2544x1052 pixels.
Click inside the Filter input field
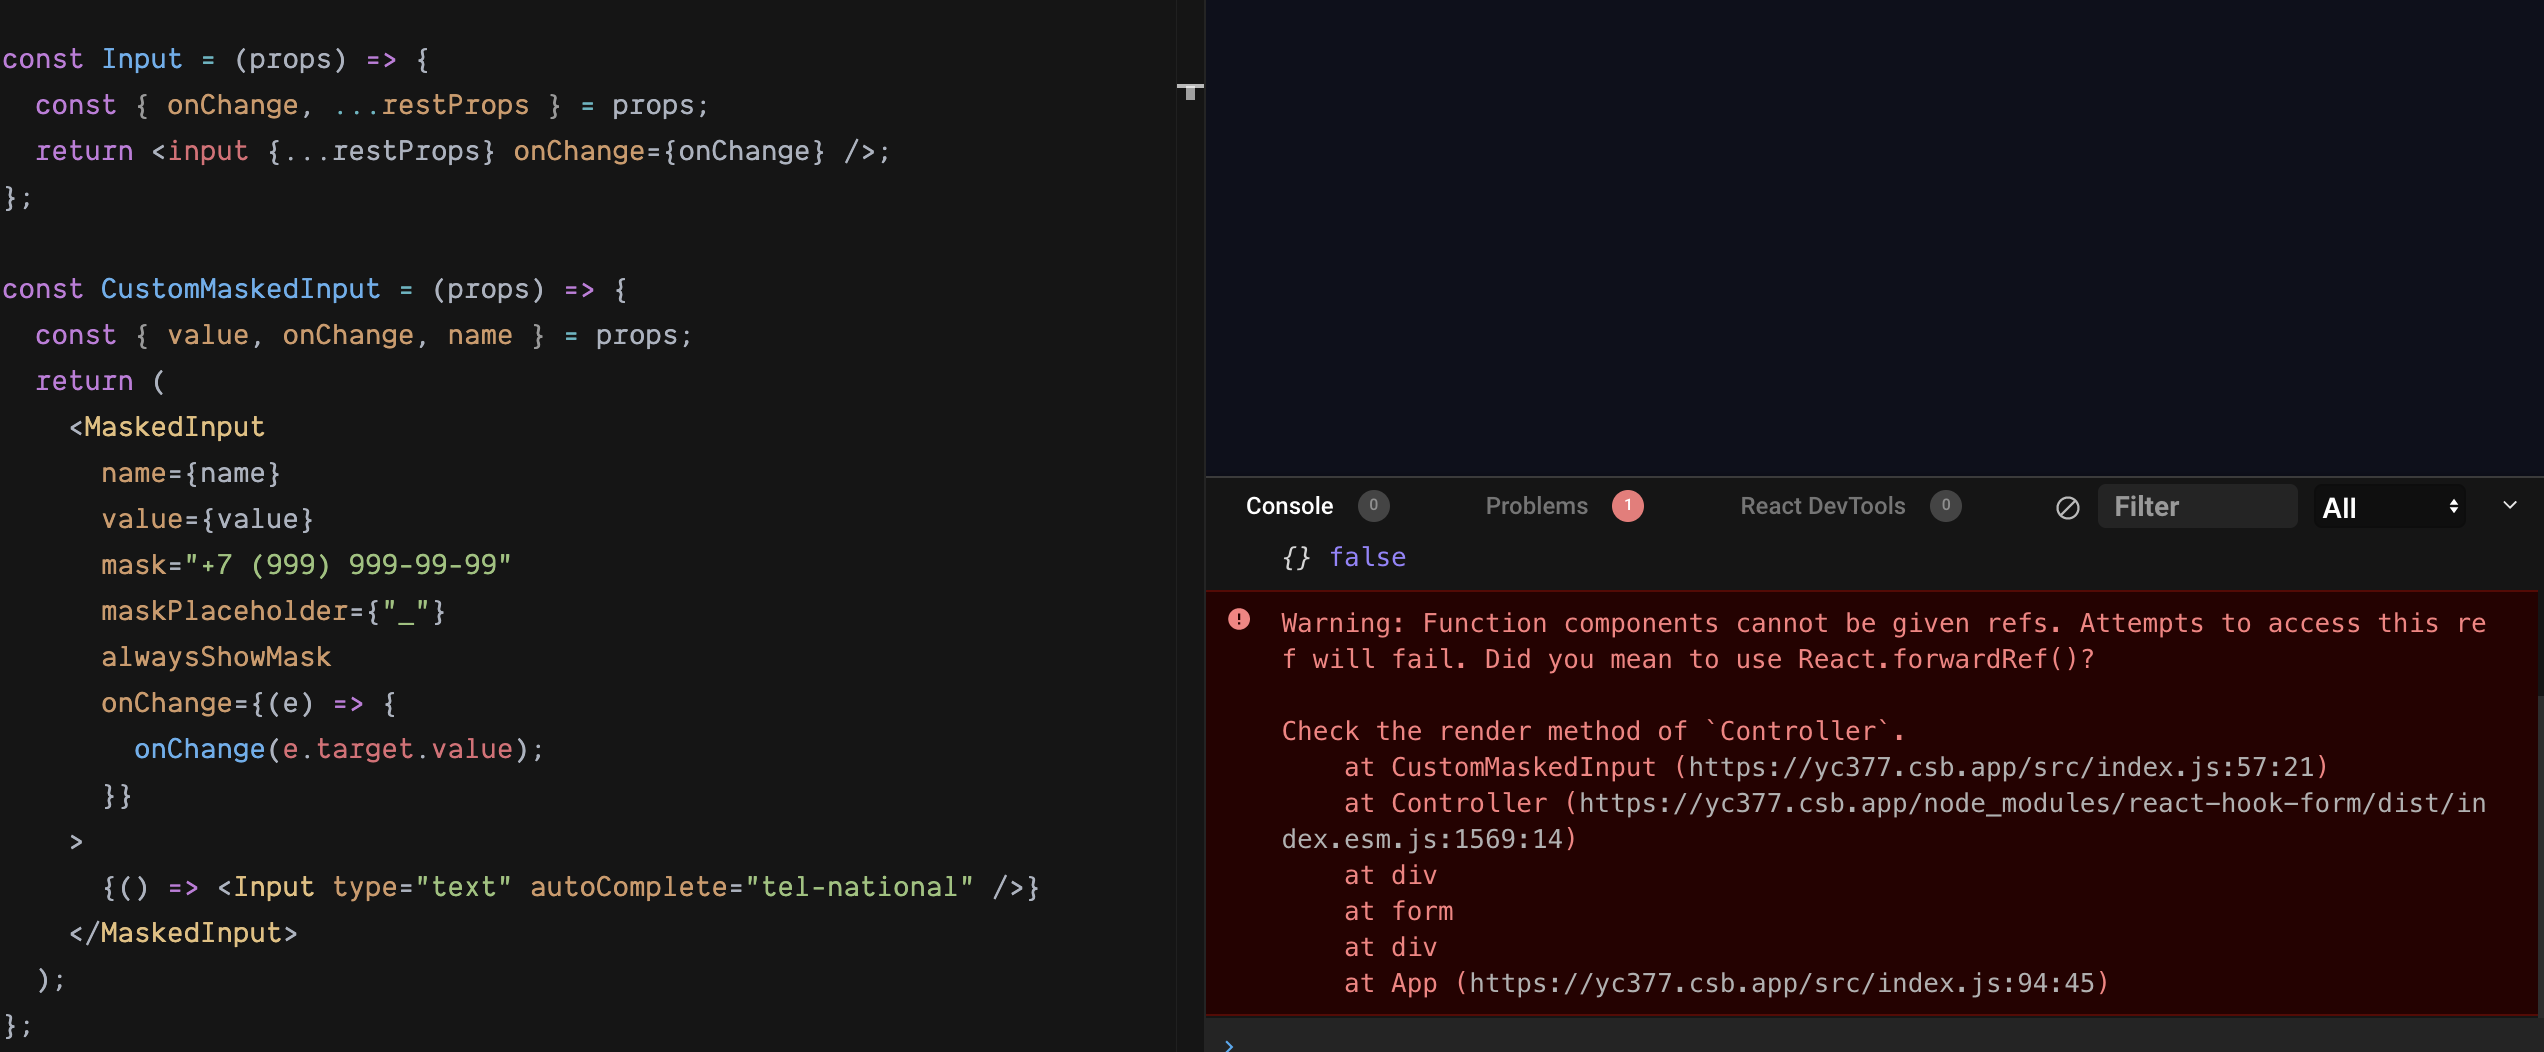coord(2197,506)
